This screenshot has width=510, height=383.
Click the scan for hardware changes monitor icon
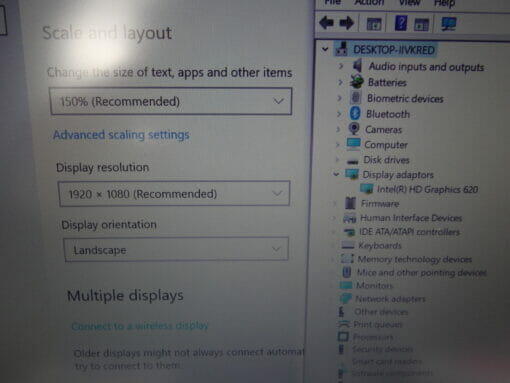(448, 24)
